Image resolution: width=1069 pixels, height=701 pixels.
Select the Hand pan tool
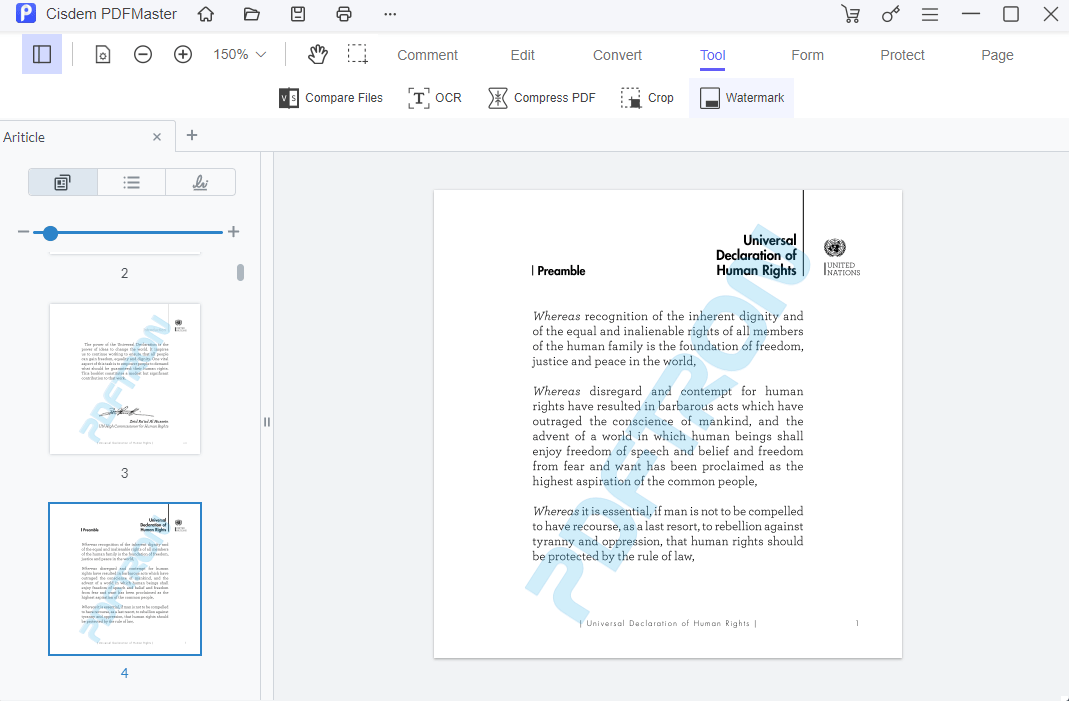coord(318,55)
